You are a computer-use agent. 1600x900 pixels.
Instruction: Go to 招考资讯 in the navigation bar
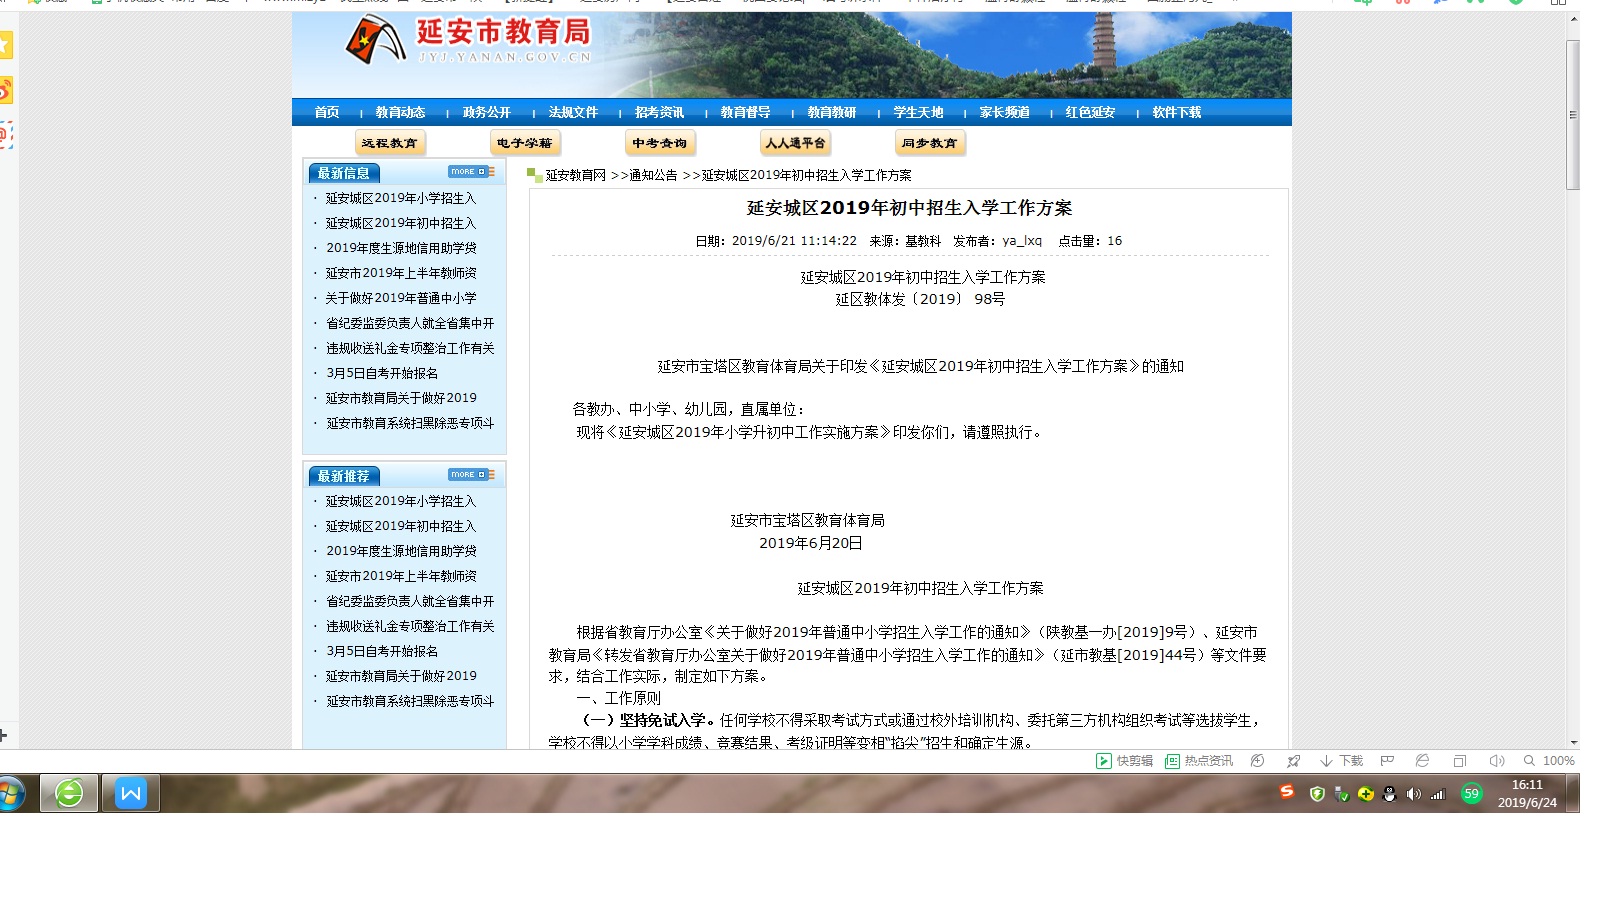click(x=659, y=112)
